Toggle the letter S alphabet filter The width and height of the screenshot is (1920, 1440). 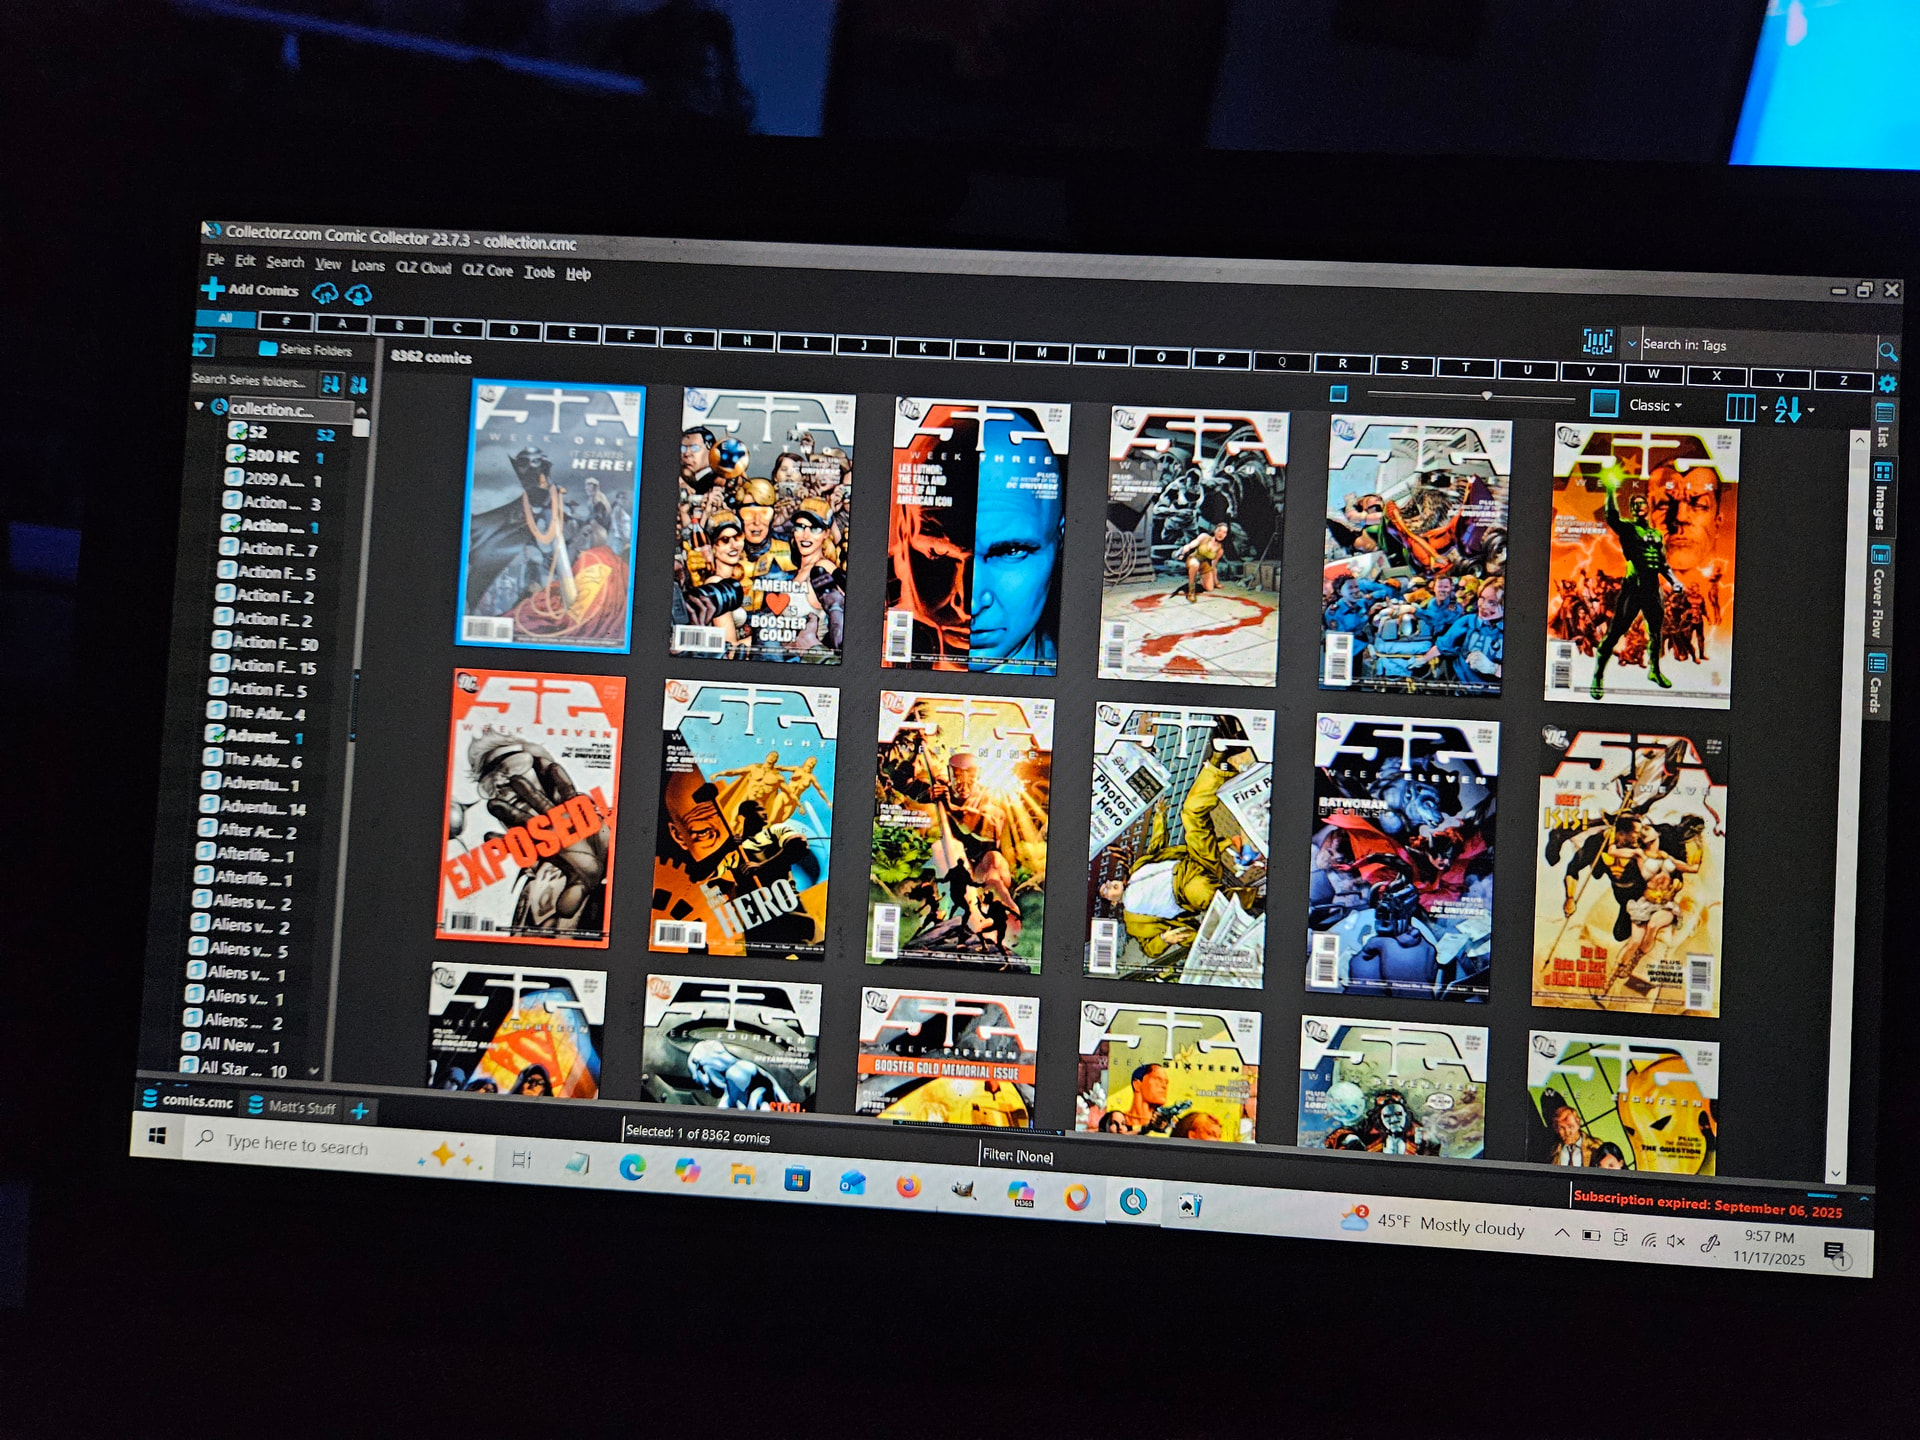(x=1404, y=365)
